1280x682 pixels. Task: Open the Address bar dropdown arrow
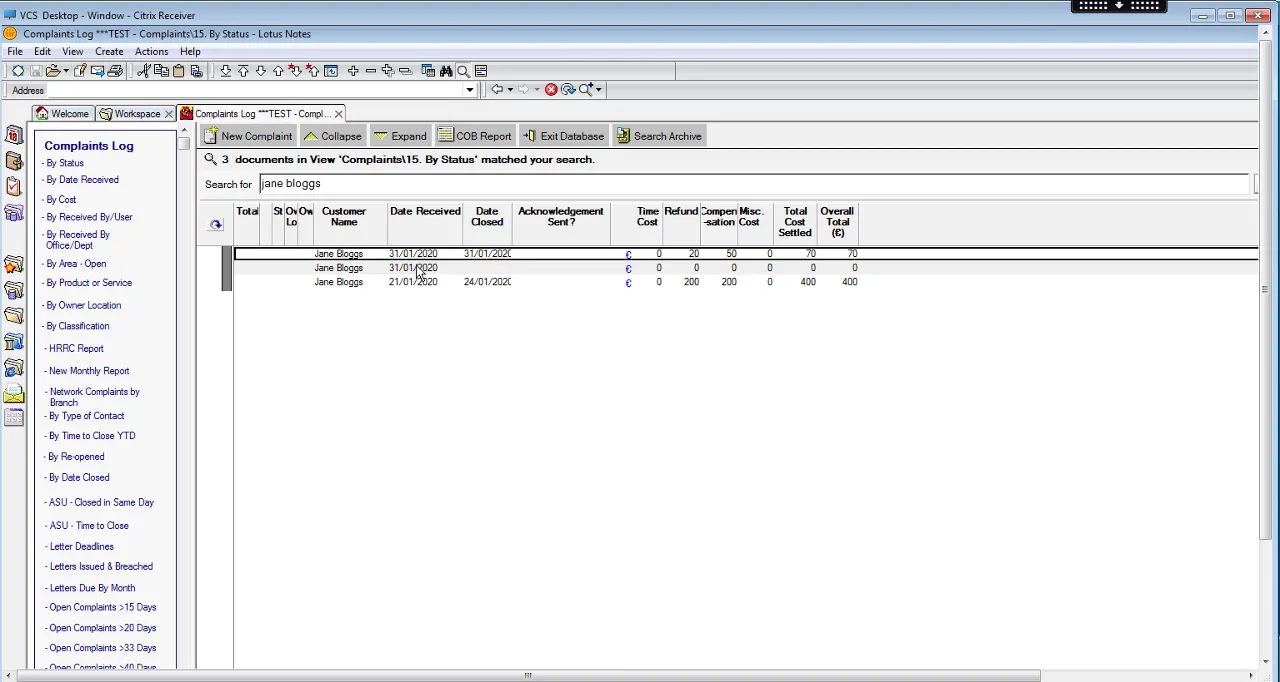(469, 90)
